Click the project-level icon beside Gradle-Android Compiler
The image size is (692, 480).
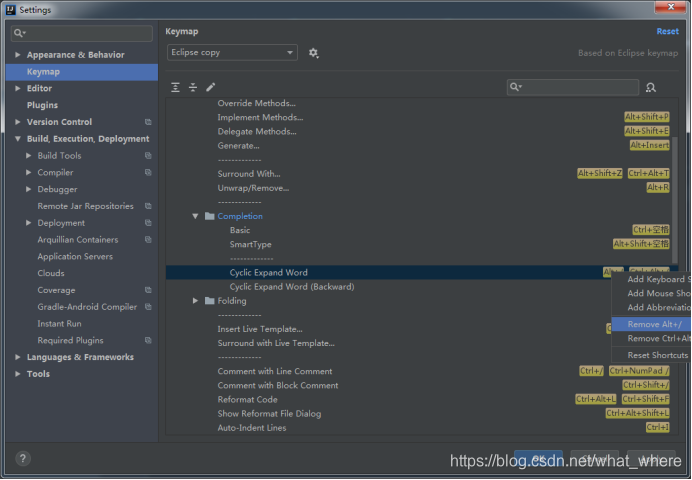click(x=148, y=307)
